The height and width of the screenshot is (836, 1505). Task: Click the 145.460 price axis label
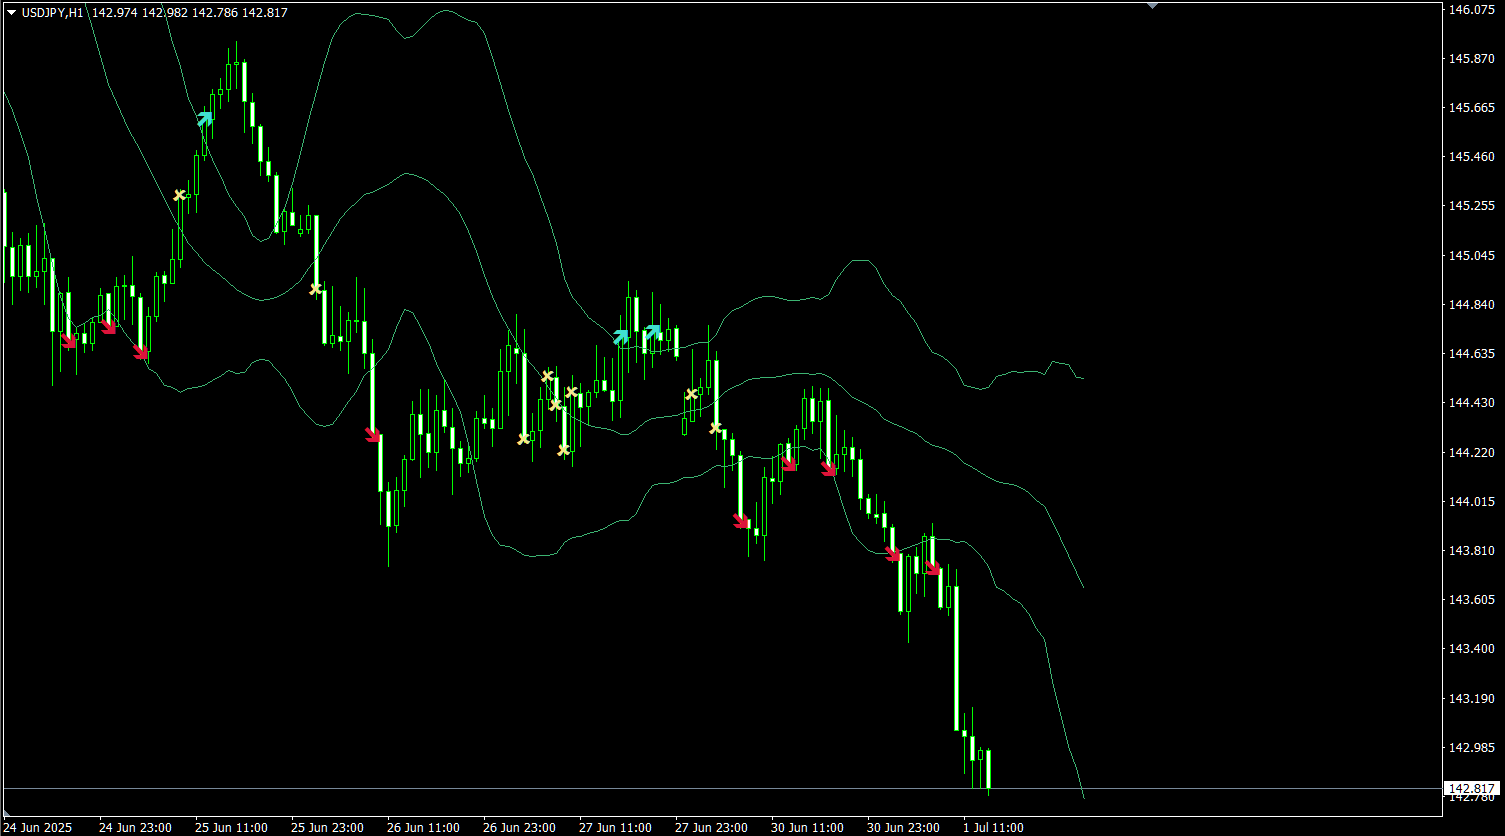[1471, 157]
